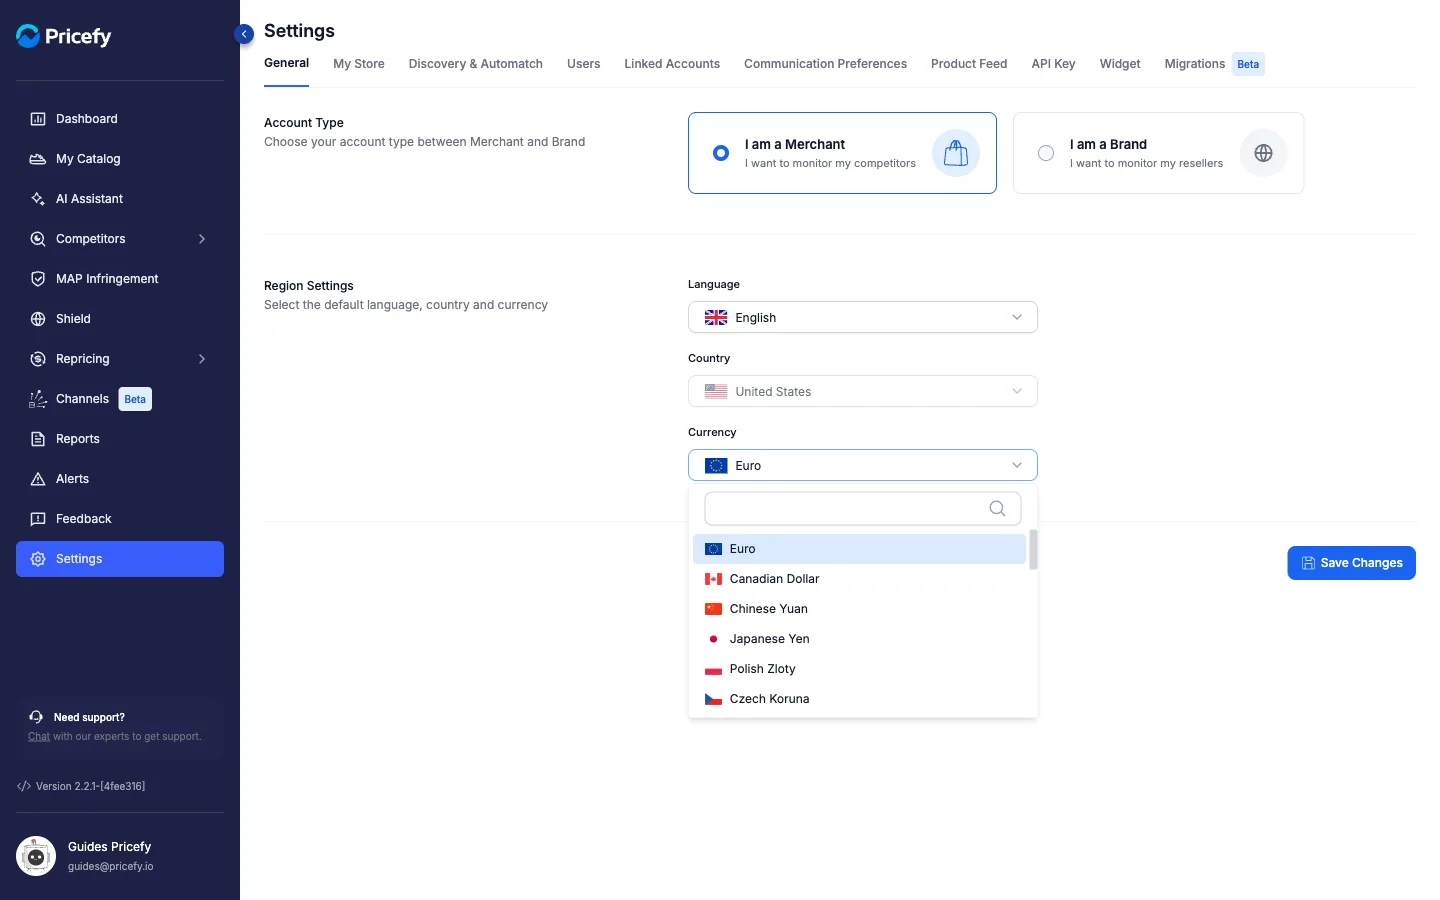The height and width of the screenshot is (900, 1440).
Task: Click the Repricing sidebar icon
Action: click(38, 359)
